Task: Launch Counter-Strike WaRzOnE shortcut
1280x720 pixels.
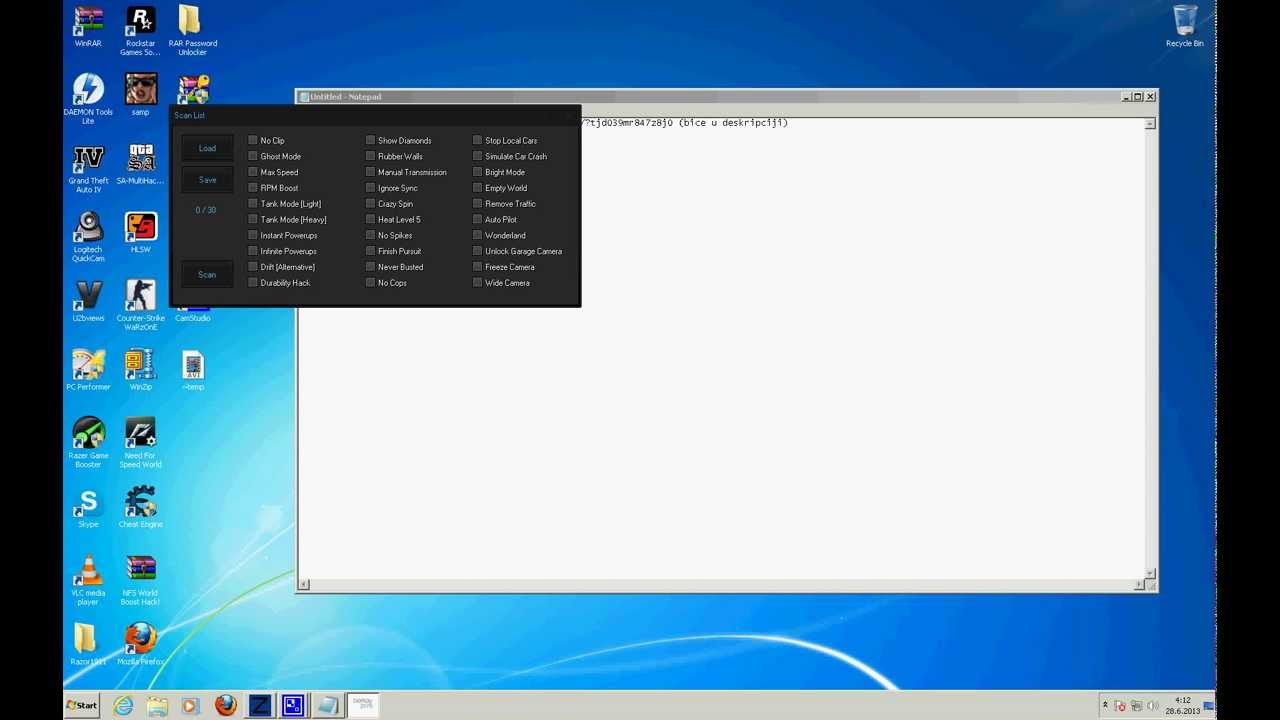Action: point(140,305)
